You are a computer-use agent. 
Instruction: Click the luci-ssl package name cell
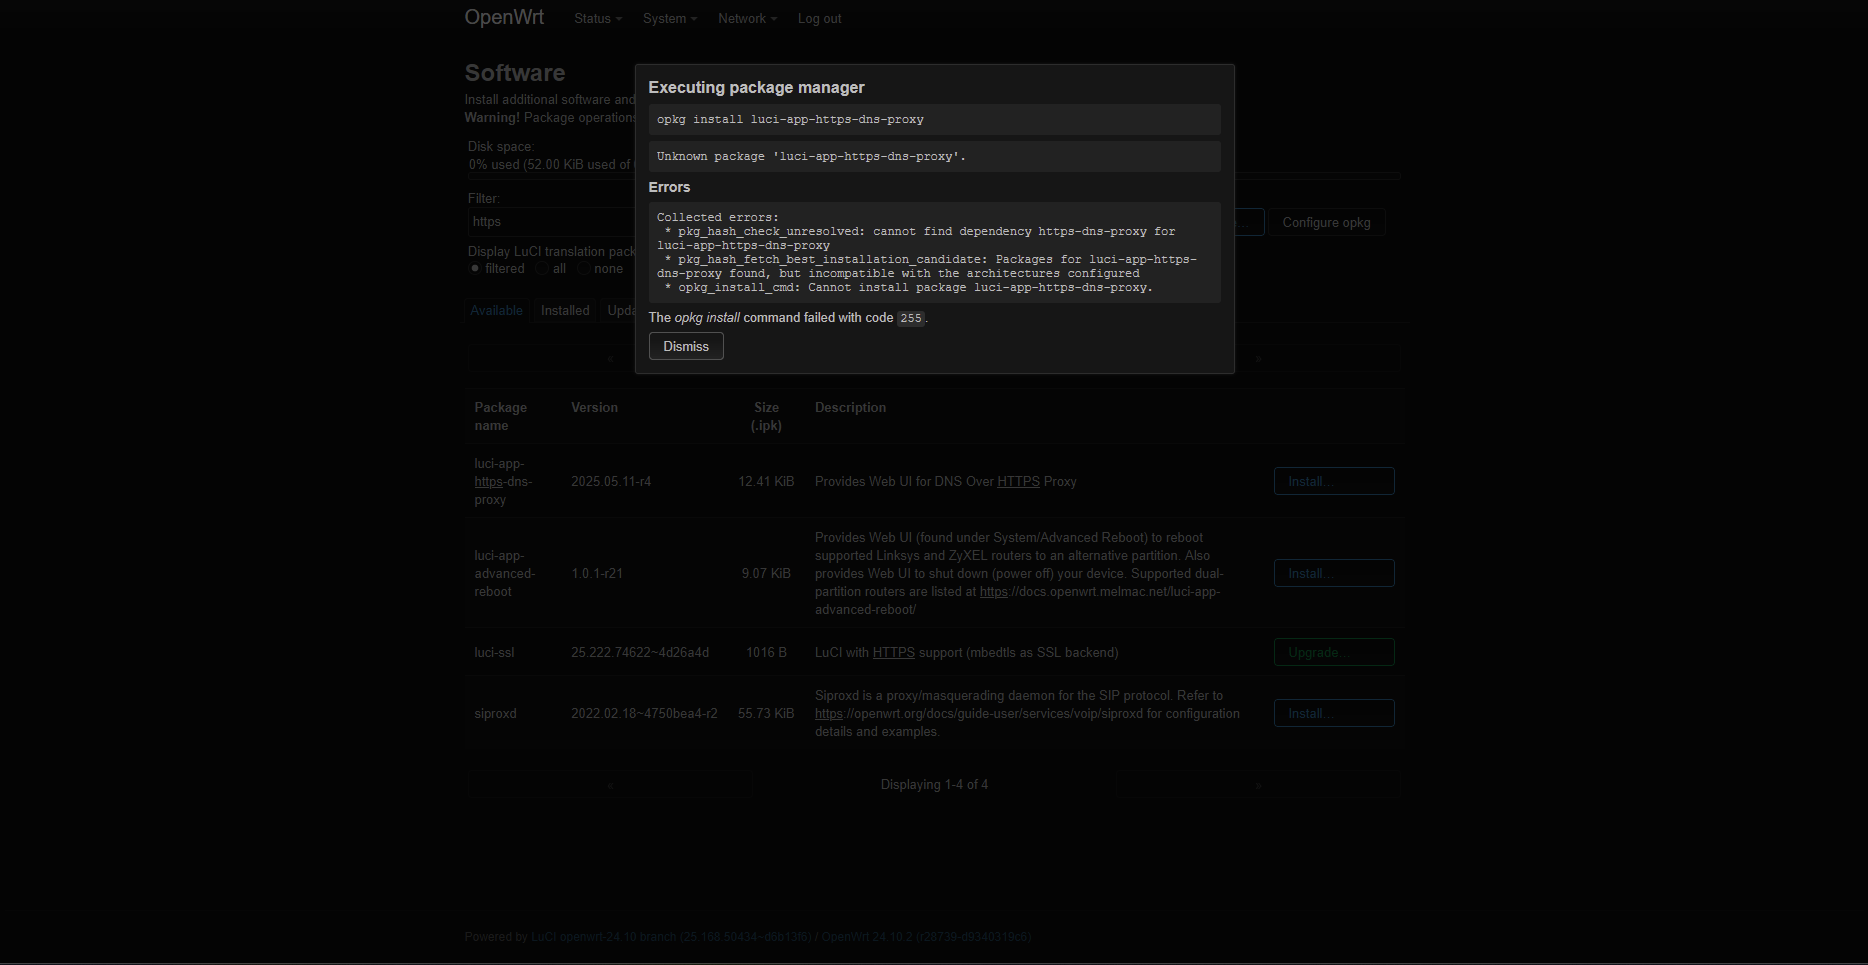(x=494, y=652)
